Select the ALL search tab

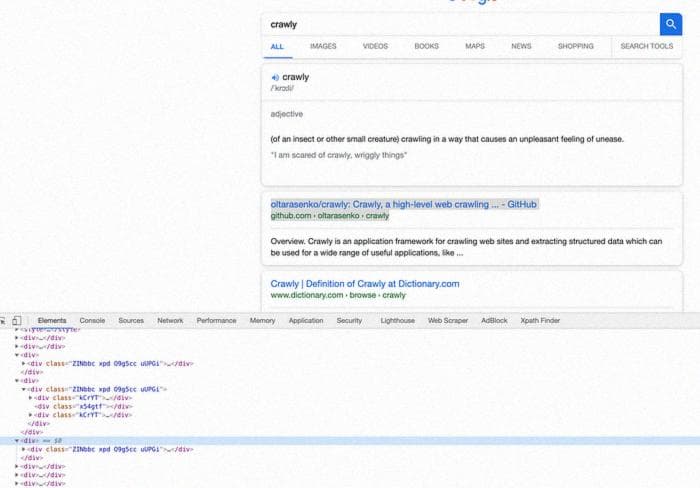(x=277, y=46)
